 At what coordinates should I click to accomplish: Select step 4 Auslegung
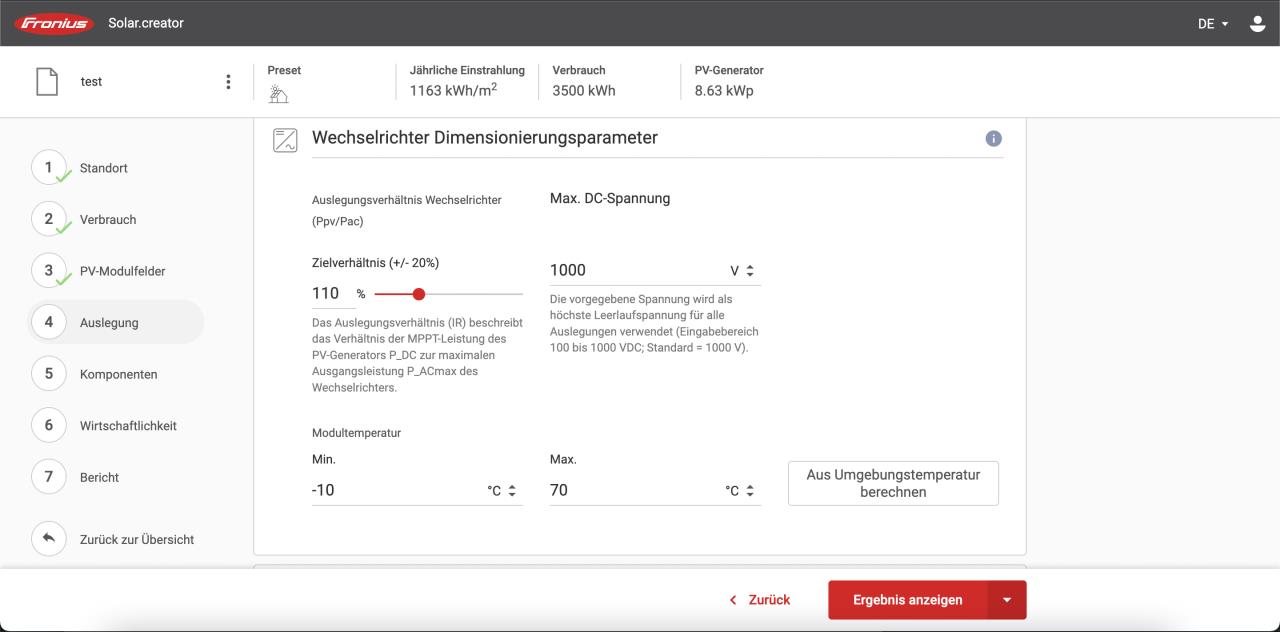point(115,322)
